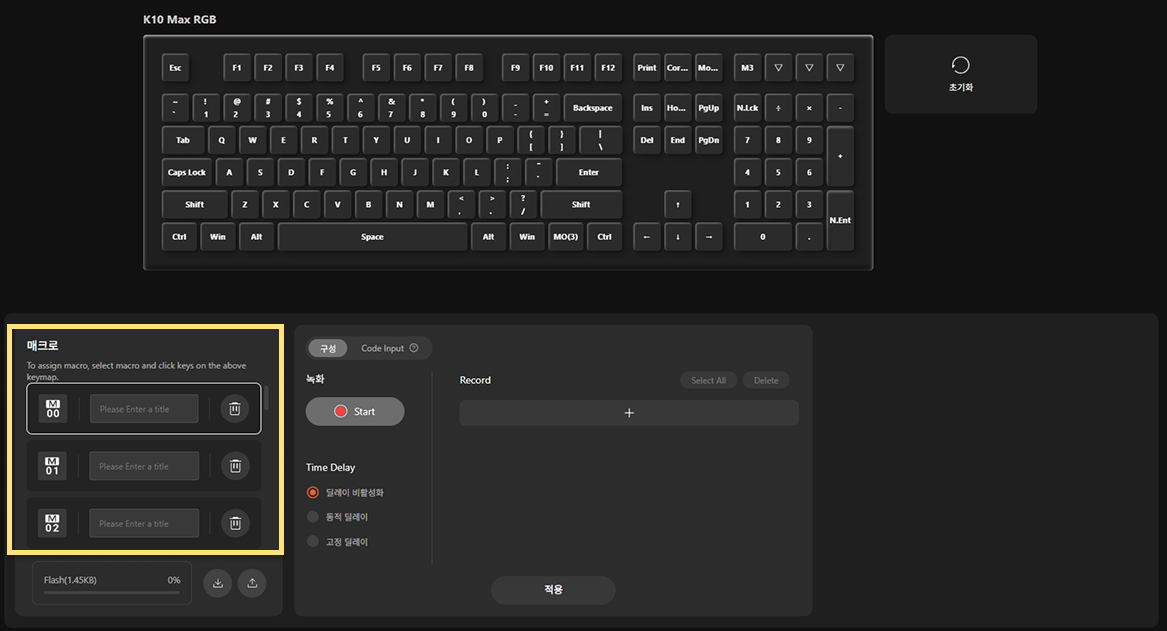Select 딜레이 비활성화 radio option
This screenshot has width=1167, height=631.
pyautogui.click(x=313, y=492)
